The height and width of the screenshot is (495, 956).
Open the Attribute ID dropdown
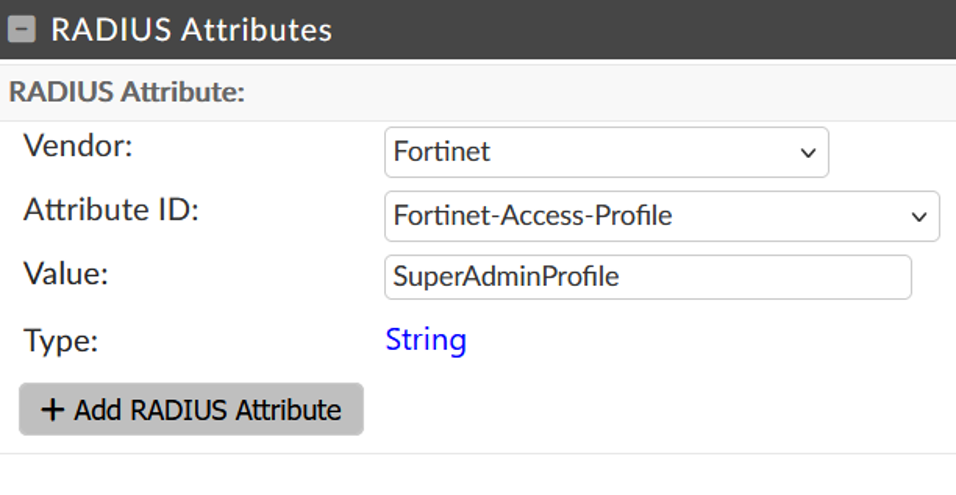point(662,216)
